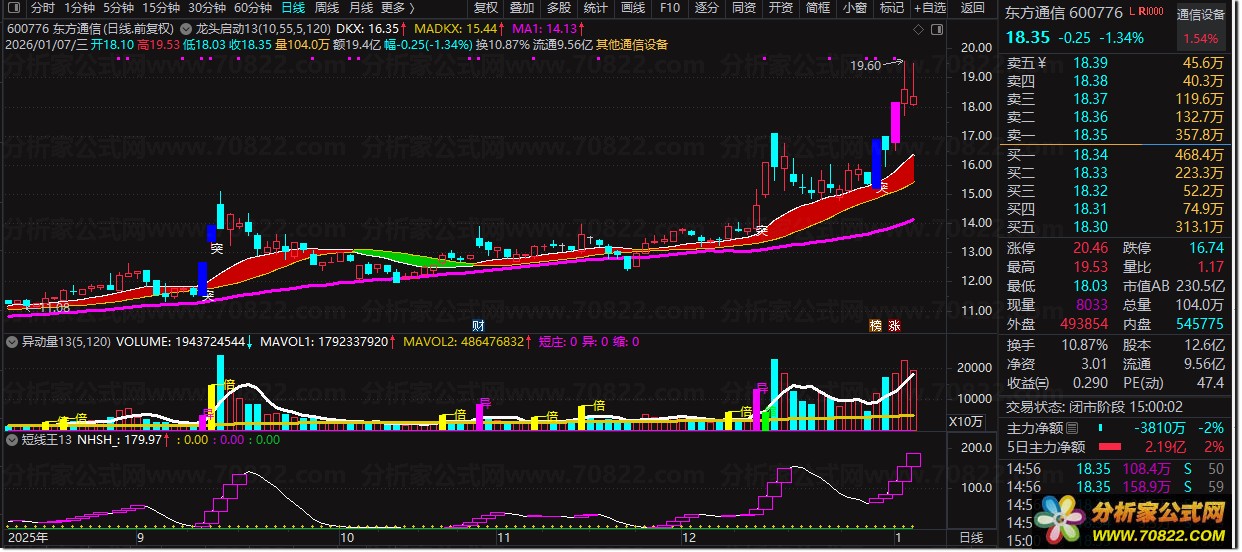Open the 复权 adjustment menu

pos(485,8)
